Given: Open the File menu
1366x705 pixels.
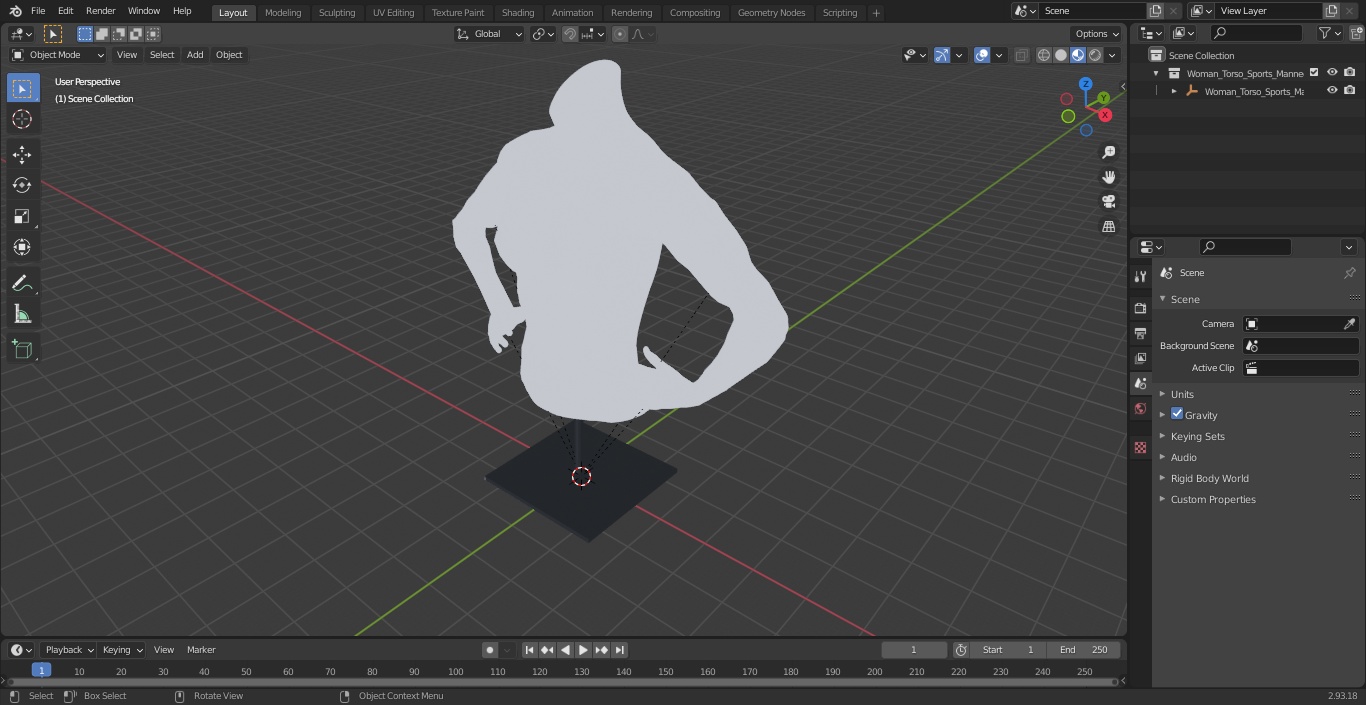Looking at the screenshot, I should (x=38, y=11).
